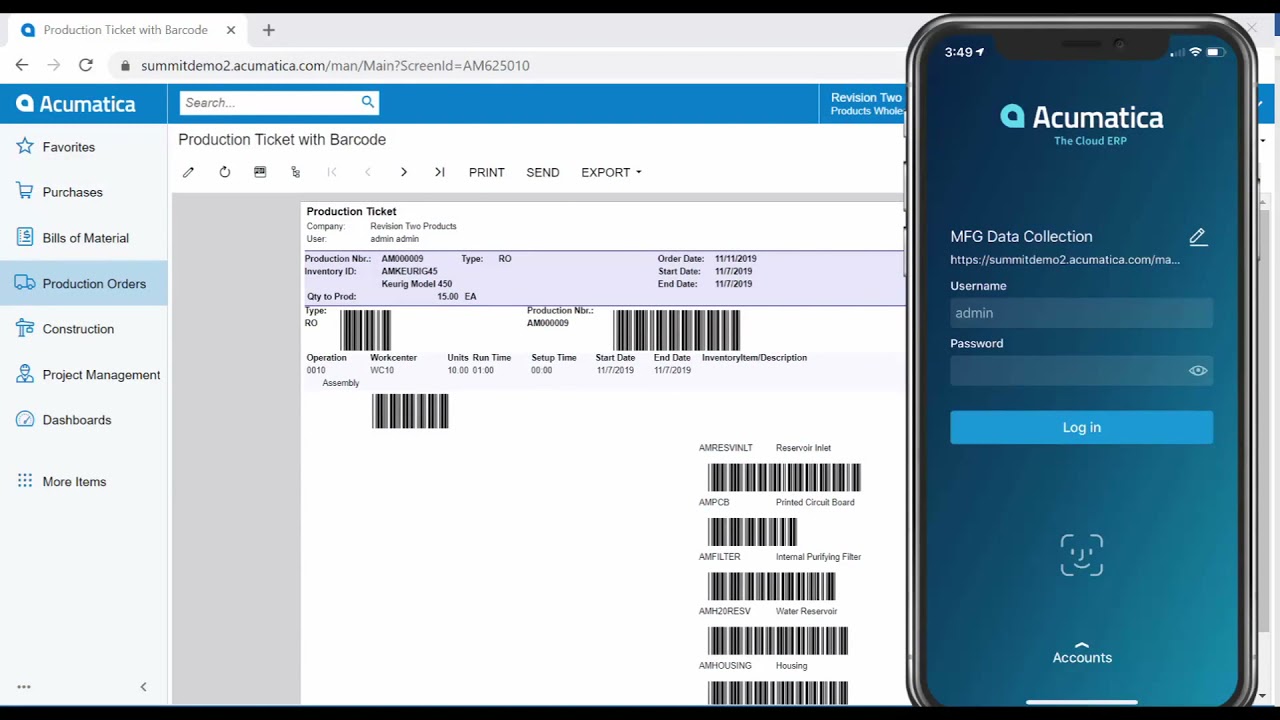
Task: Click the Internal Purifying Filter description
Action: (x=818, y=557)
